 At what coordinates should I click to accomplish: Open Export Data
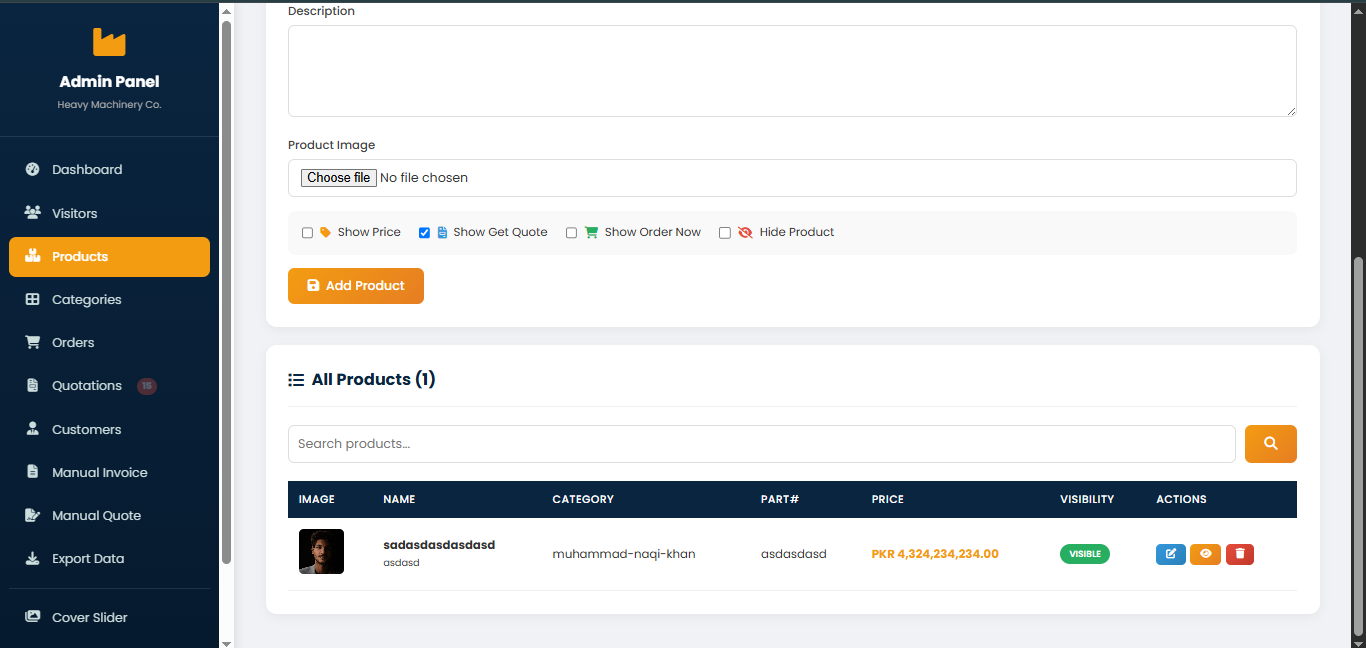109,558
